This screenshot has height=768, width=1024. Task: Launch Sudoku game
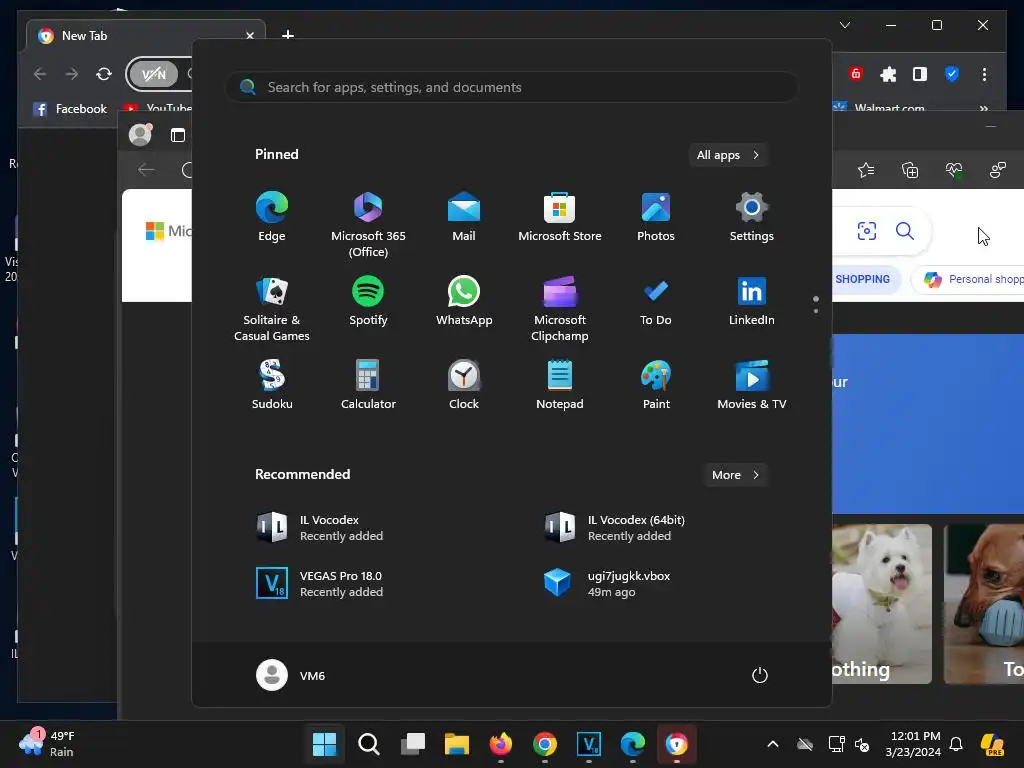(272, 385)
